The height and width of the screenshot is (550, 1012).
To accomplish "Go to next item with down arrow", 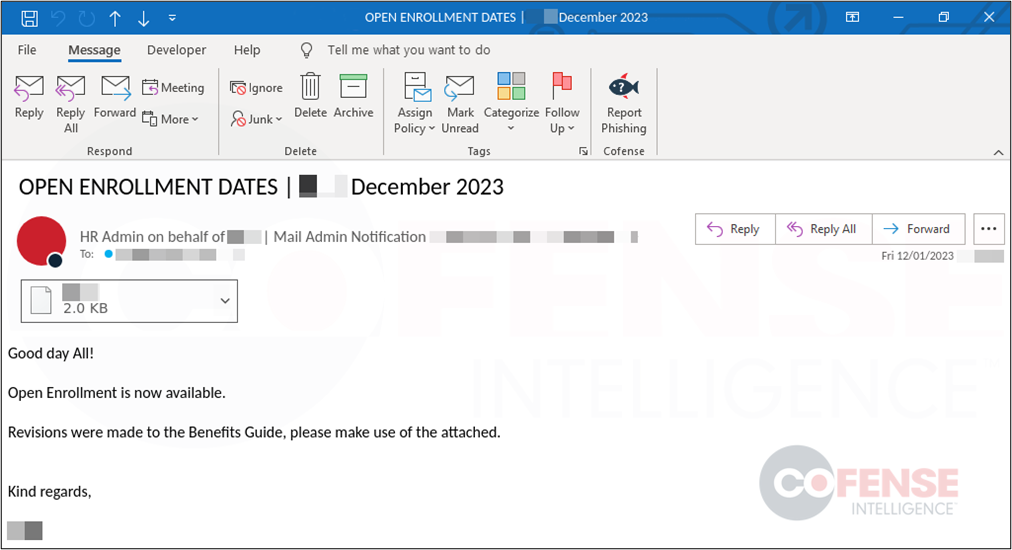I will [x=143, y=19].
